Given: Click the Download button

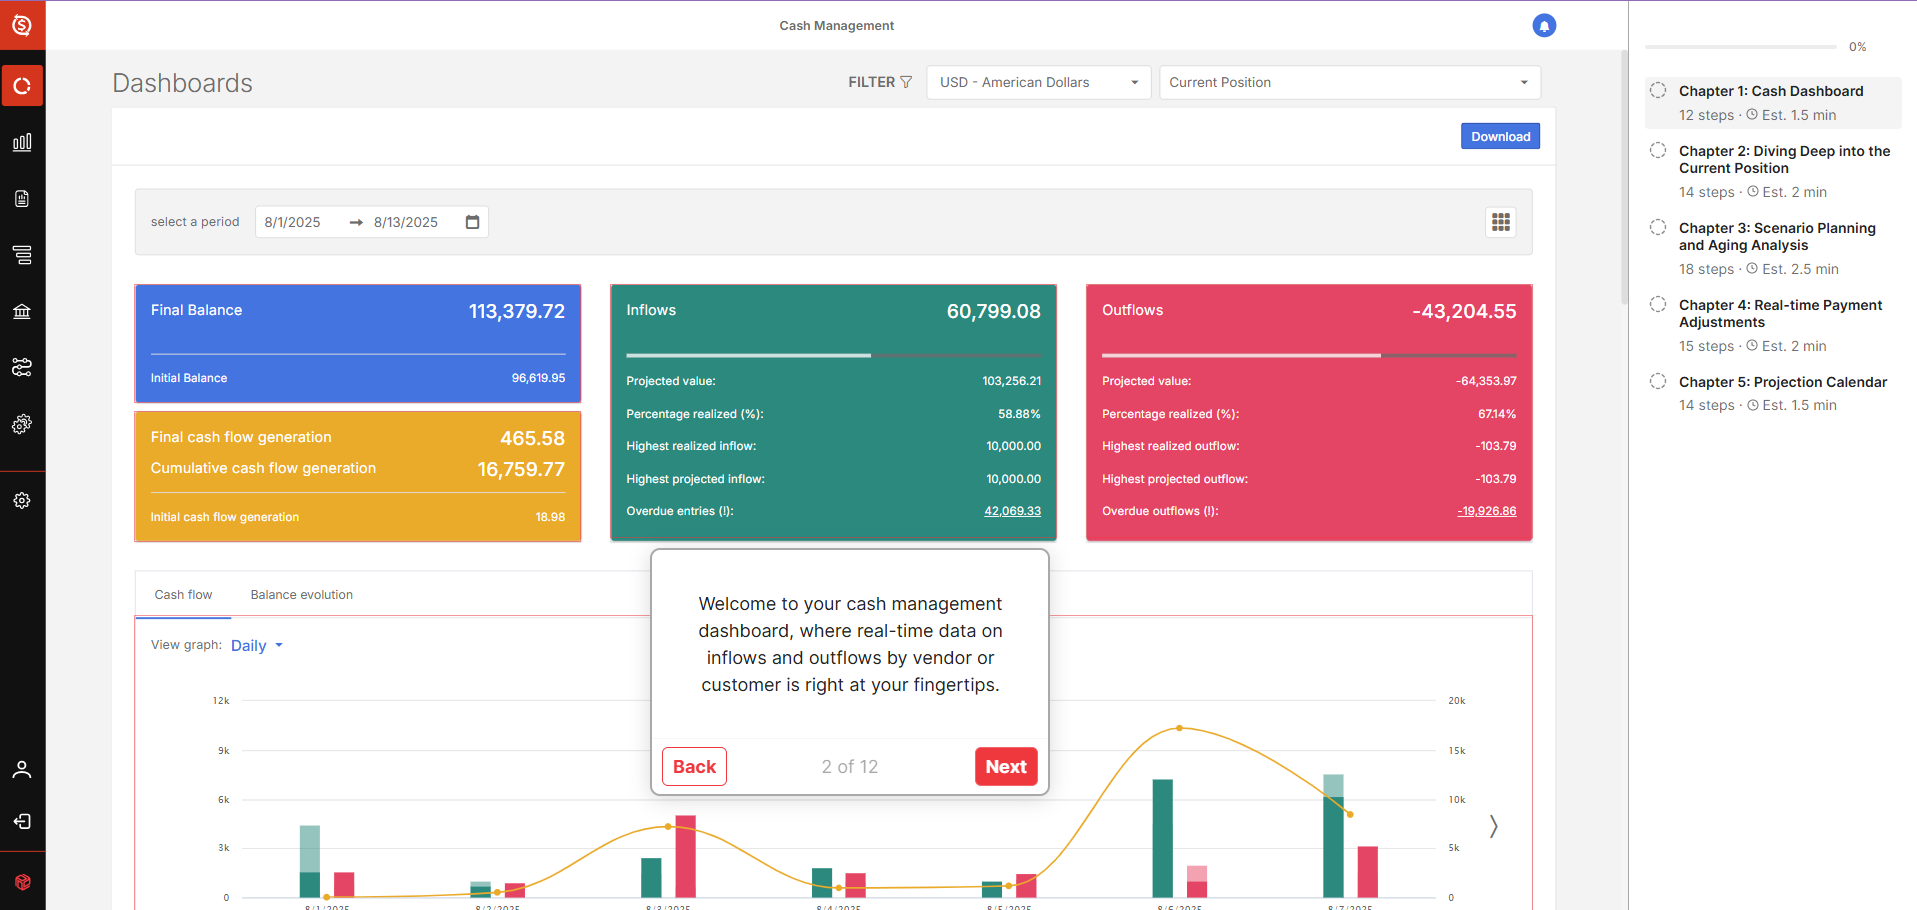Looking at the screenshot, I should coord(1499,137).
